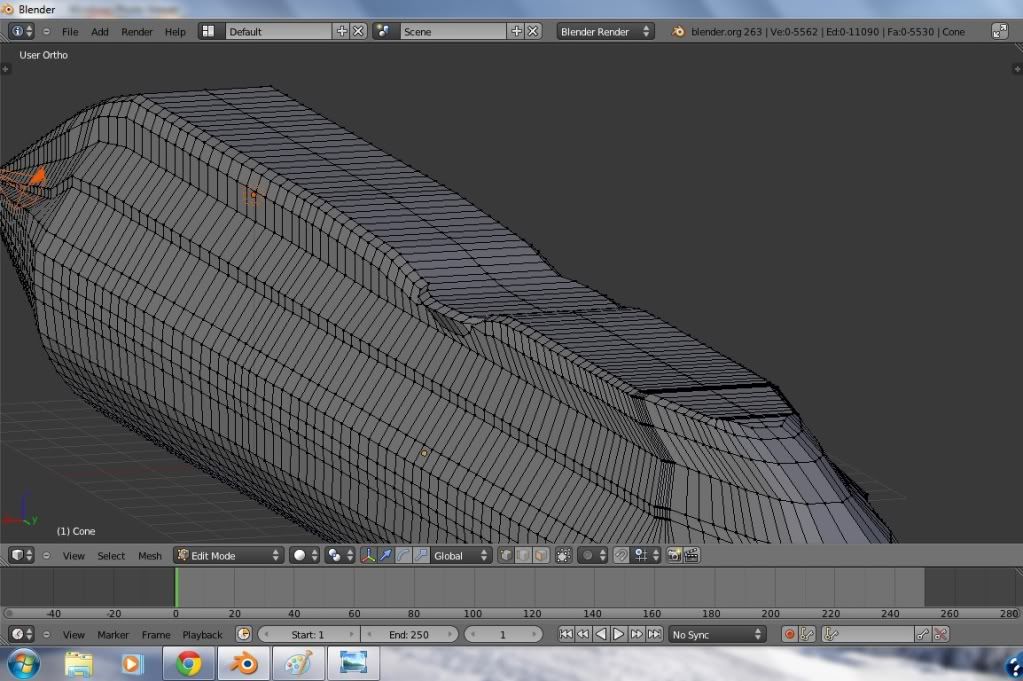Open the Help menu
The height and width of the screenshot is (681, 1023).
[x=175, y=31]
